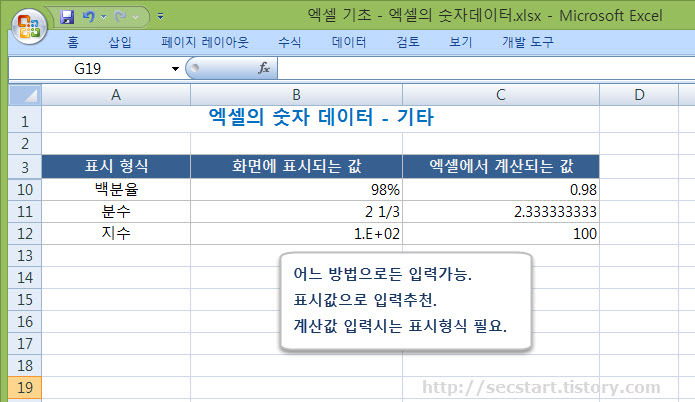
Task: Select the cell showing 100
Action: (501, 234)
